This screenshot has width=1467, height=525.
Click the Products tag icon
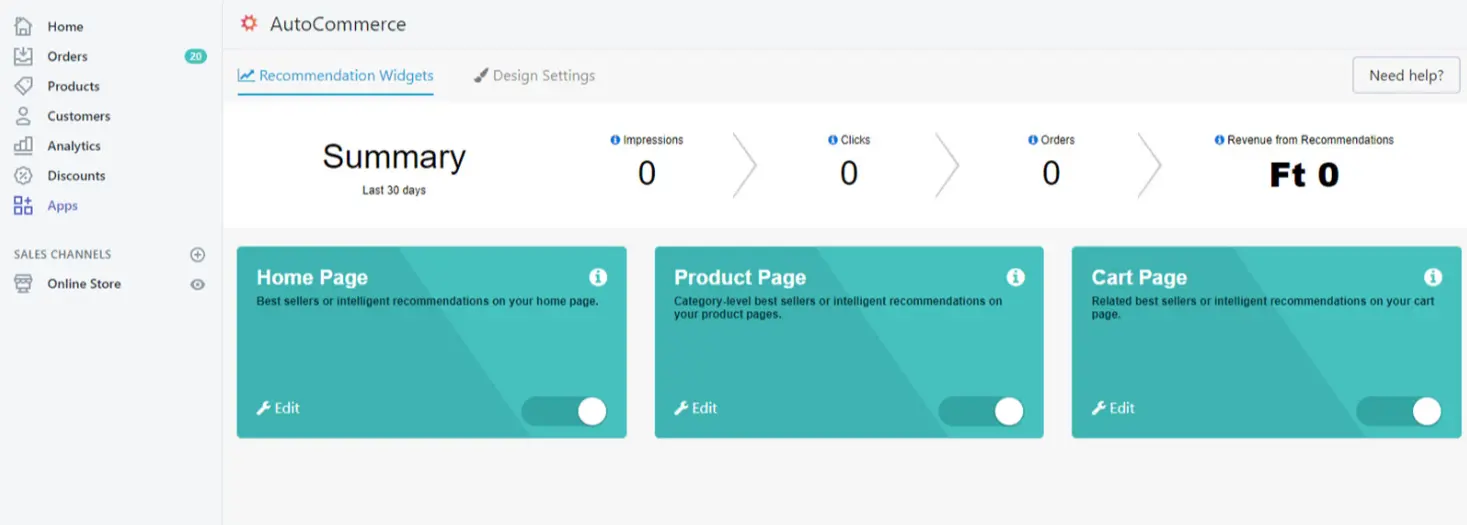(23, 86)
